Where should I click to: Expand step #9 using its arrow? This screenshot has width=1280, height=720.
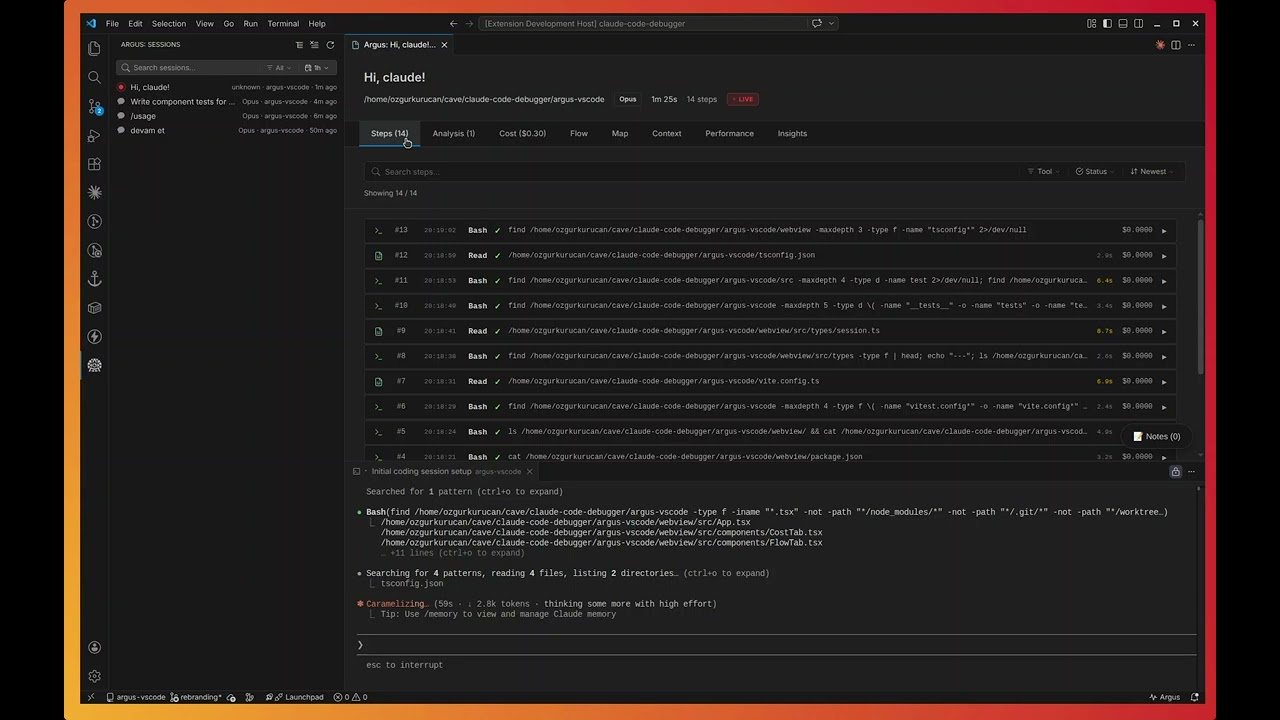coord(1164,331)
